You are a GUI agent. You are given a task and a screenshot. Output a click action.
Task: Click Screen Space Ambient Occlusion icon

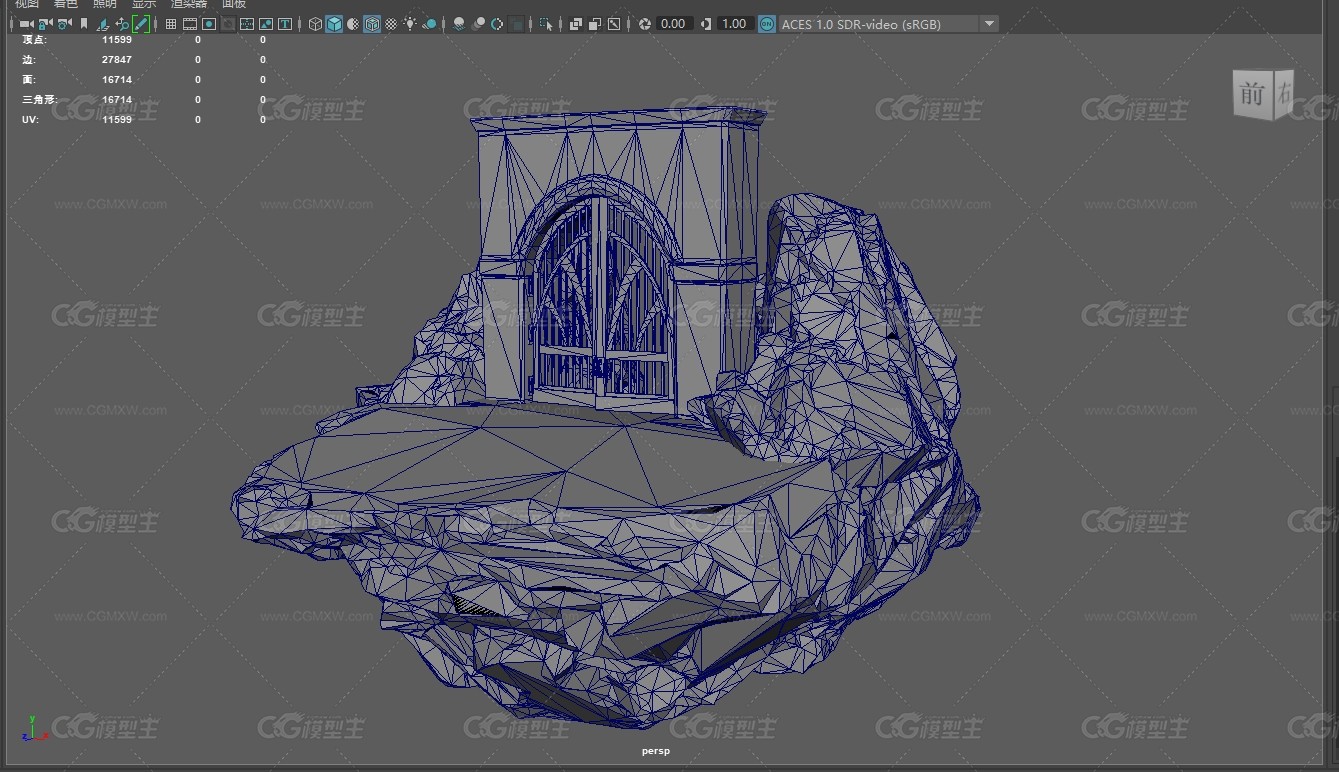click(x=458, y=24)
